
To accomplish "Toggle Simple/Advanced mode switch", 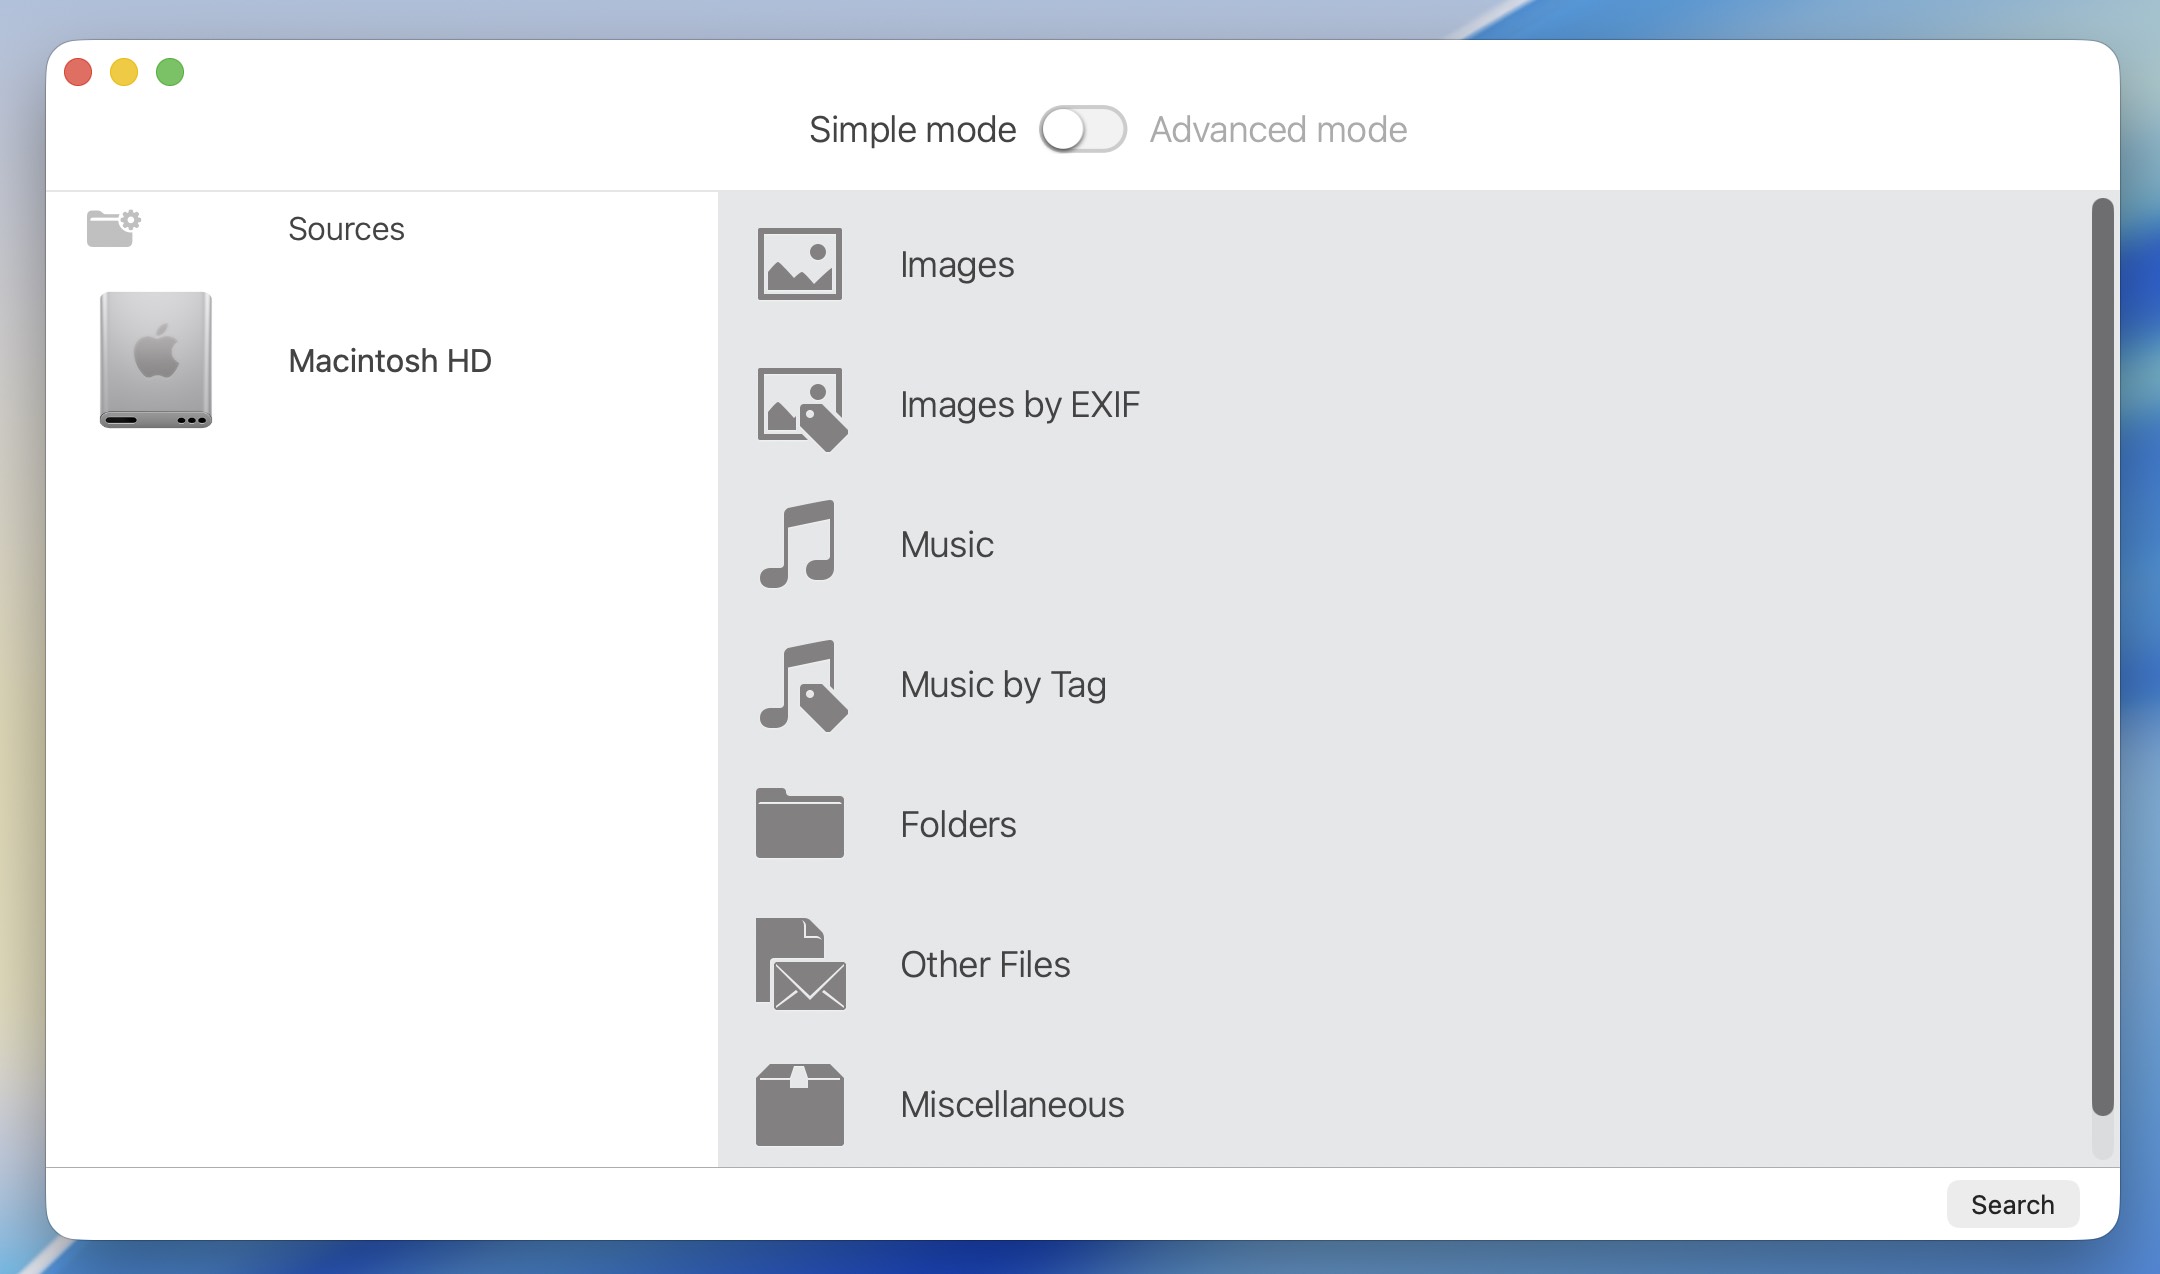I will click(x=1082, y=129).
